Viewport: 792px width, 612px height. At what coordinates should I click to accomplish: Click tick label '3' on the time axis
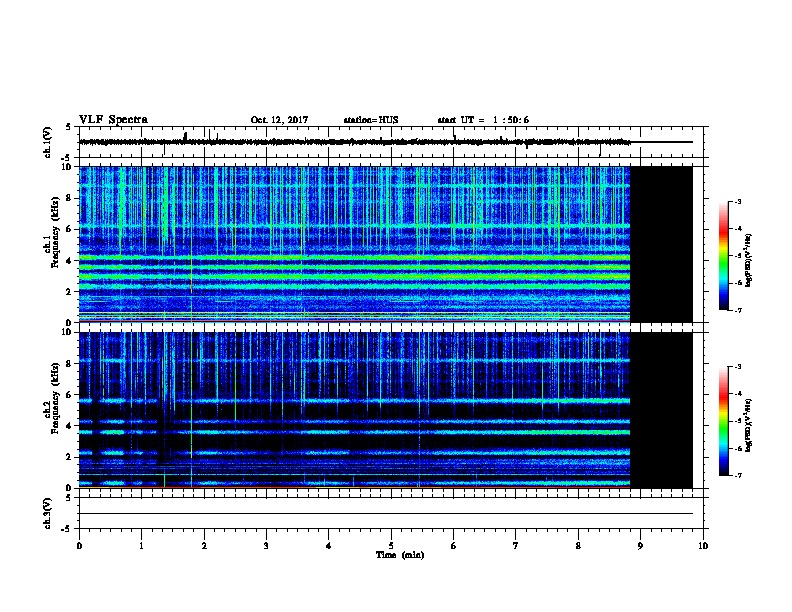pyautogui.click(x=266, y=546)
